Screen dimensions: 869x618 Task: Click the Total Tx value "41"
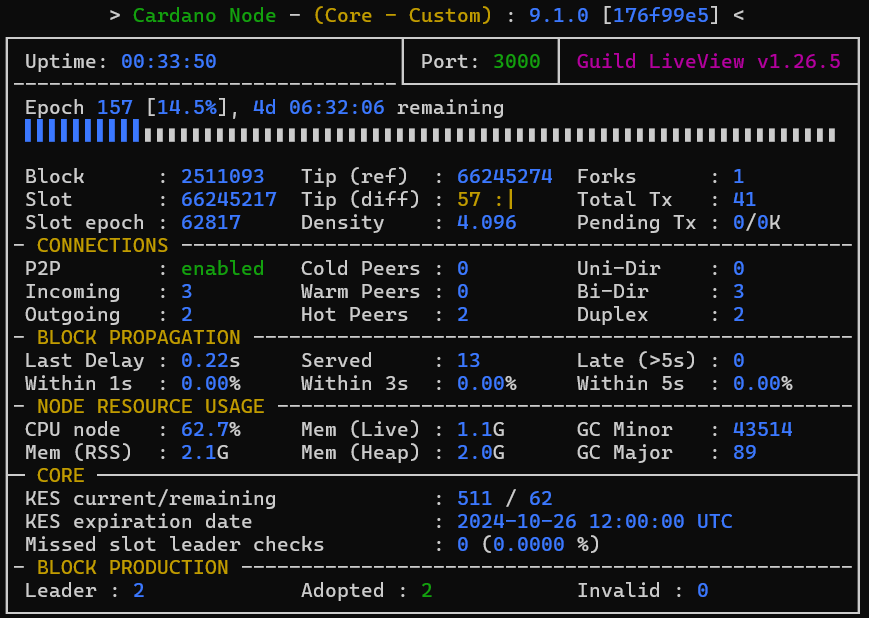tap(744, 200)
